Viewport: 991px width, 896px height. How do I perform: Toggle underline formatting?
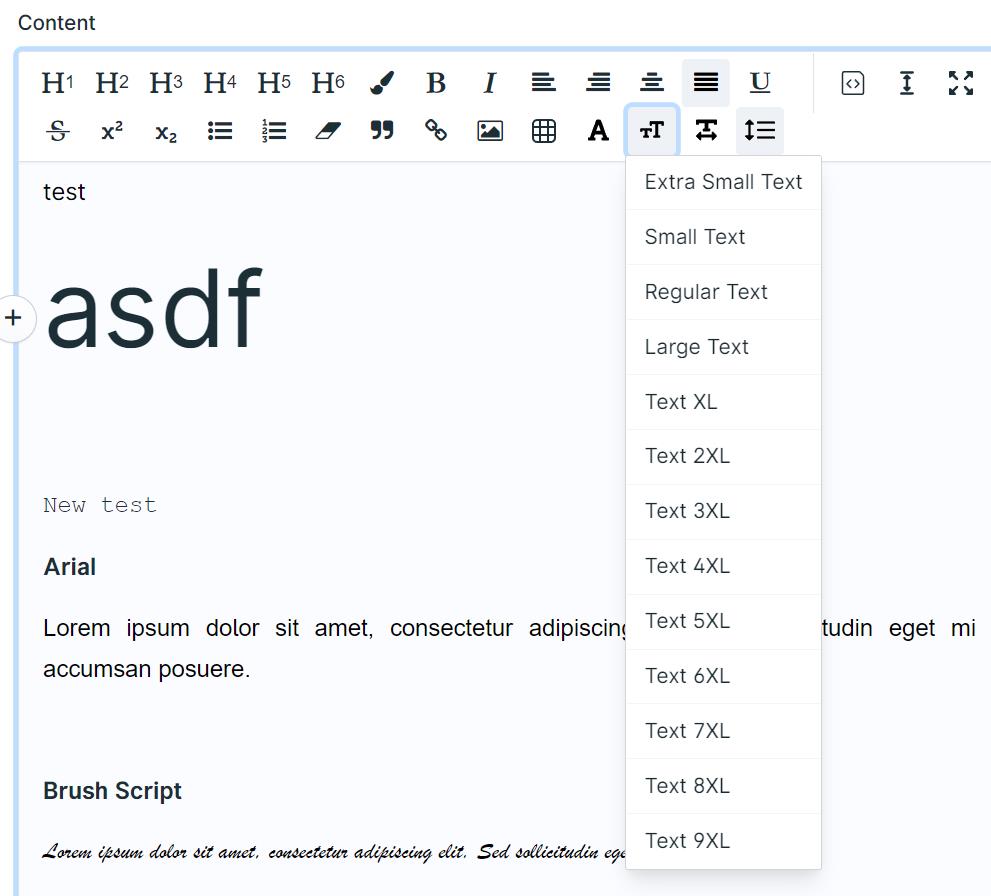(x=760, y=83)
